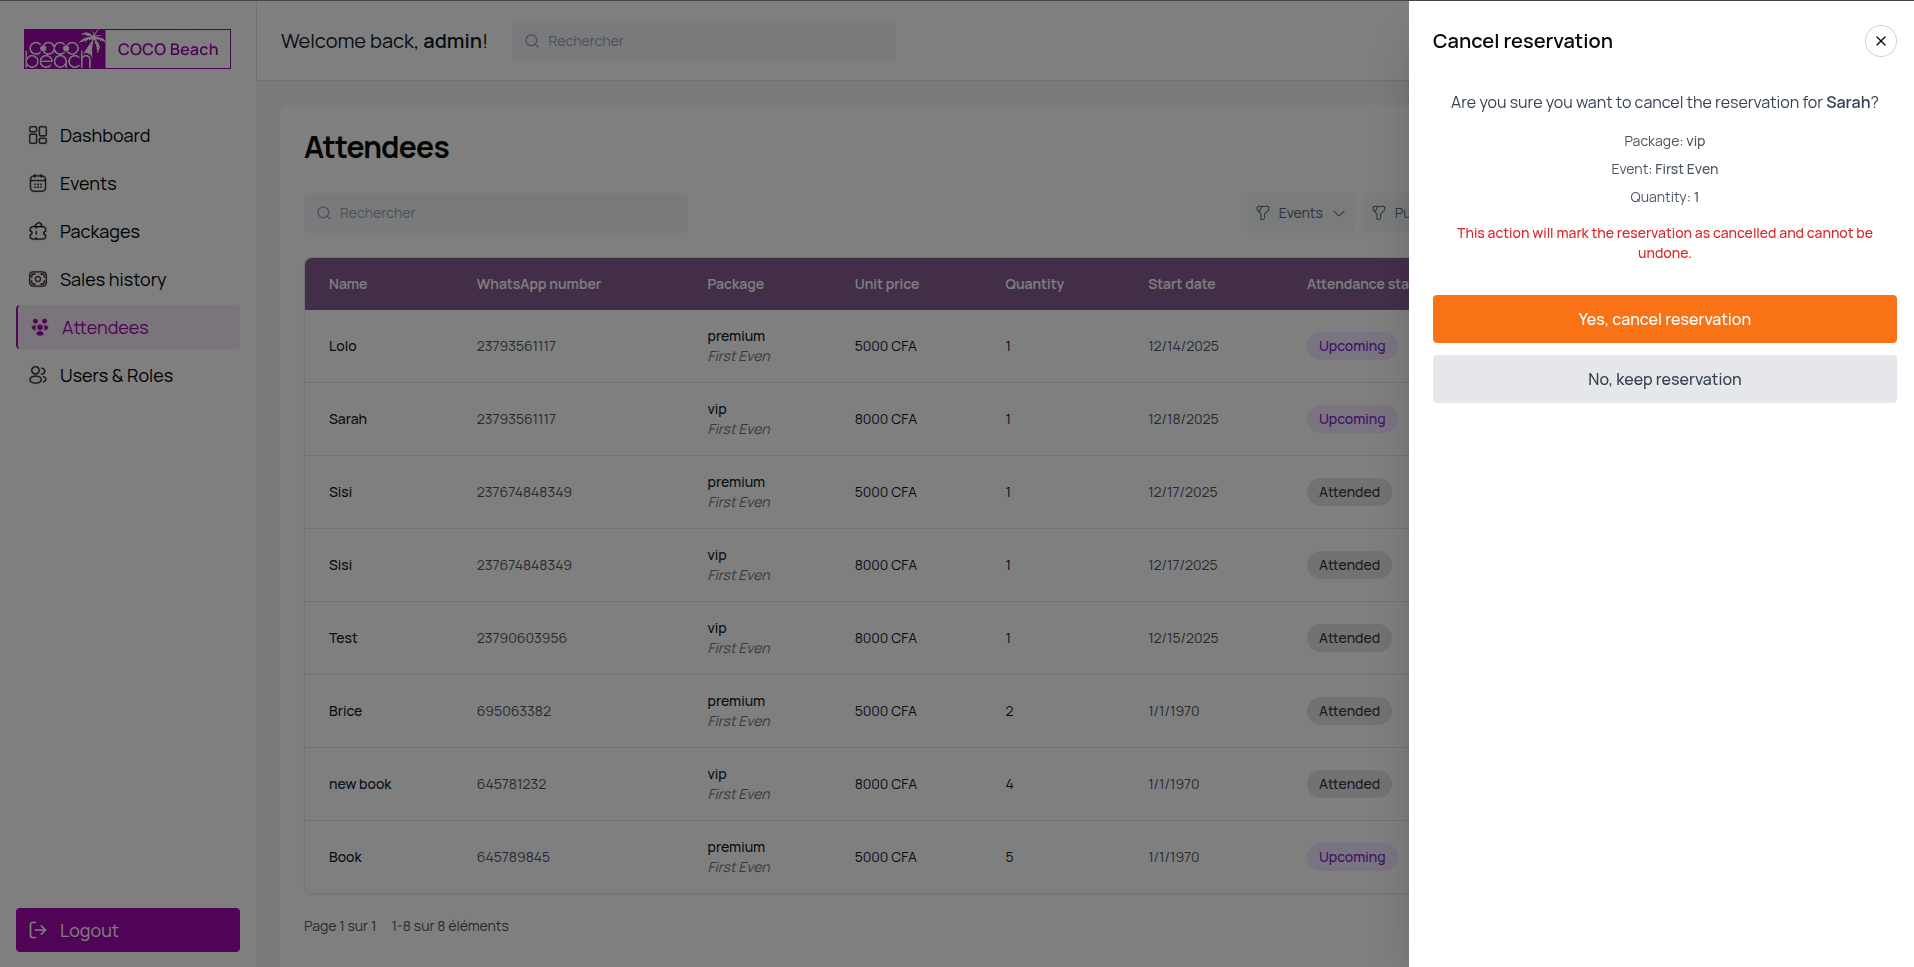The image size is (1914, 967).
Task: Click the Users & Roles icon
Action: point(38,375)
